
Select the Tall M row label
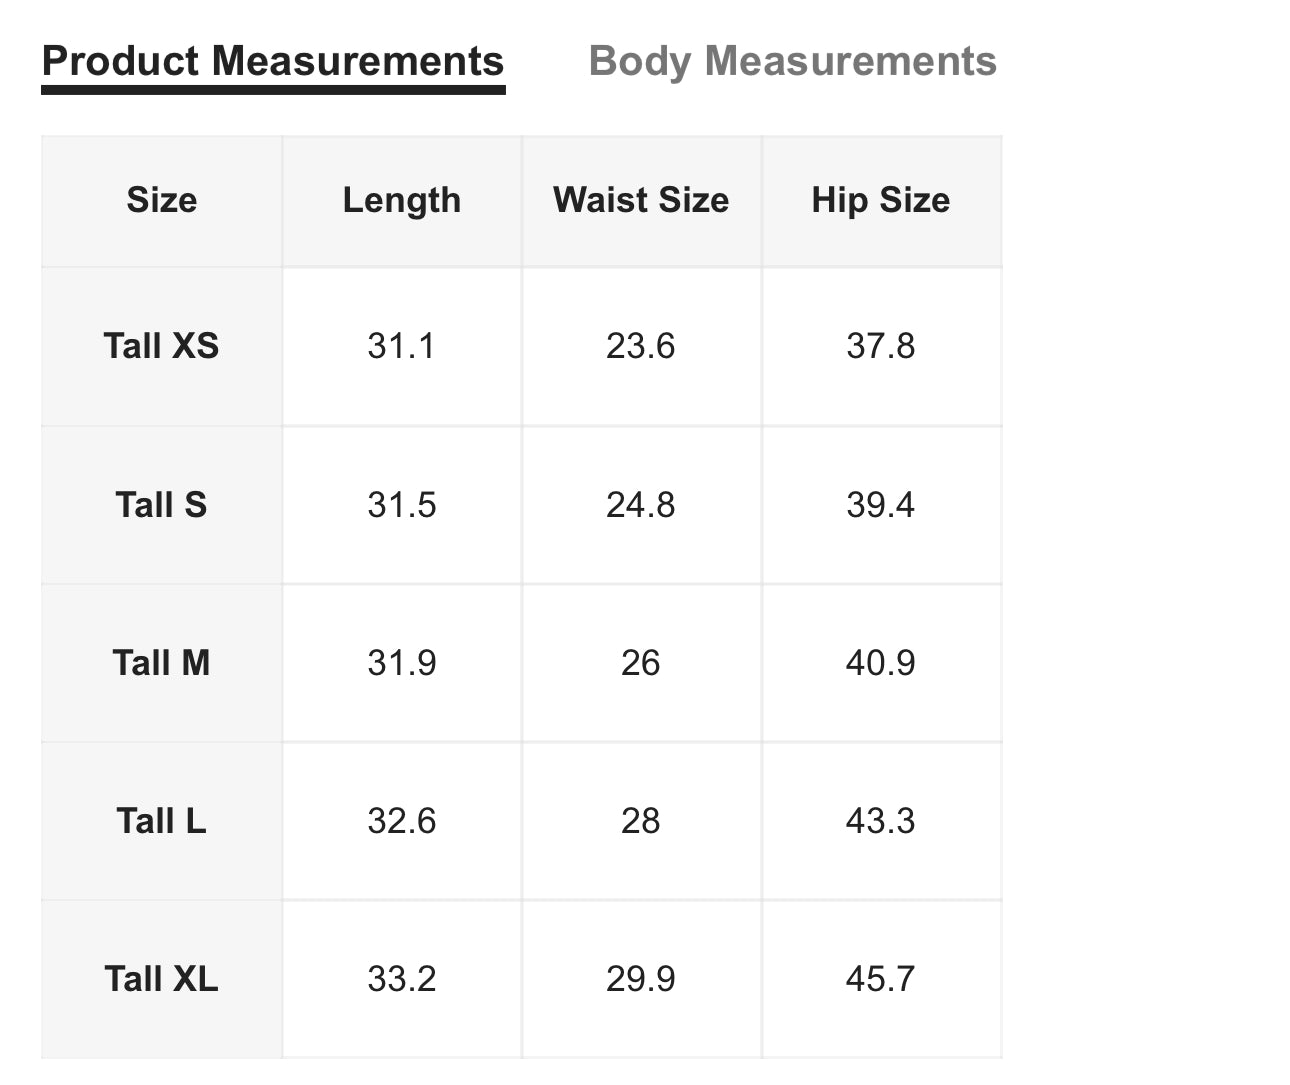tap(162, 663)
